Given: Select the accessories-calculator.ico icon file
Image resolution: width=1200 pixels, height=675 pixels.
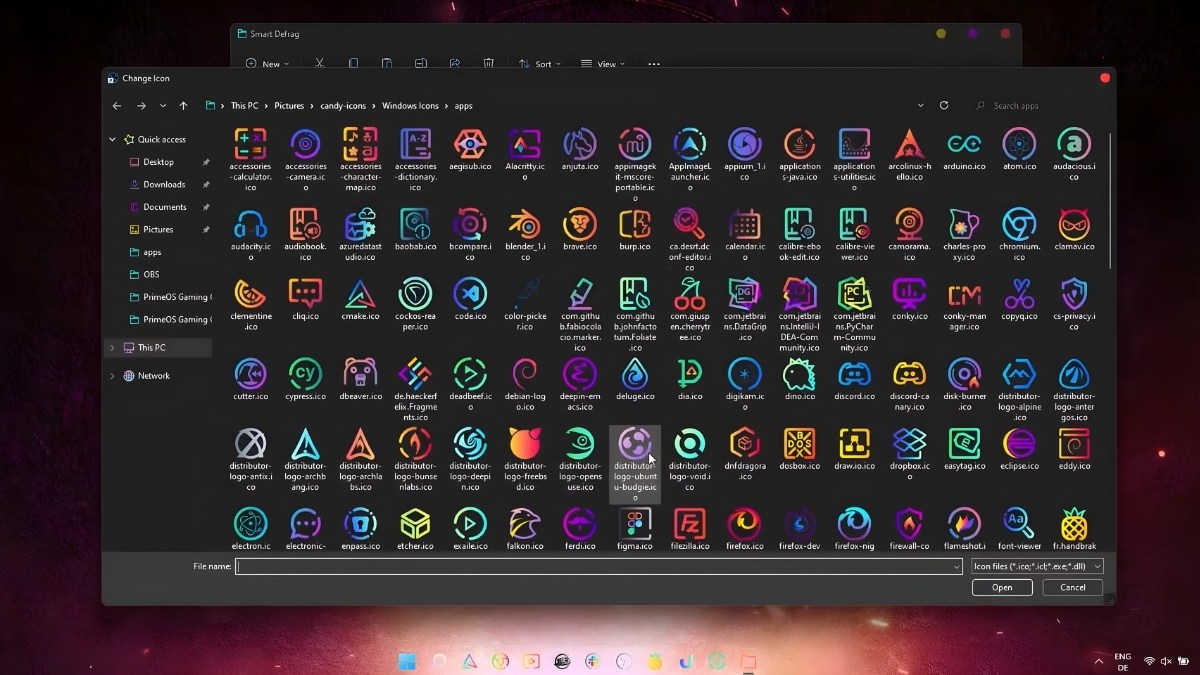Looking at the screenshot, I should click(x=250, y=159).
